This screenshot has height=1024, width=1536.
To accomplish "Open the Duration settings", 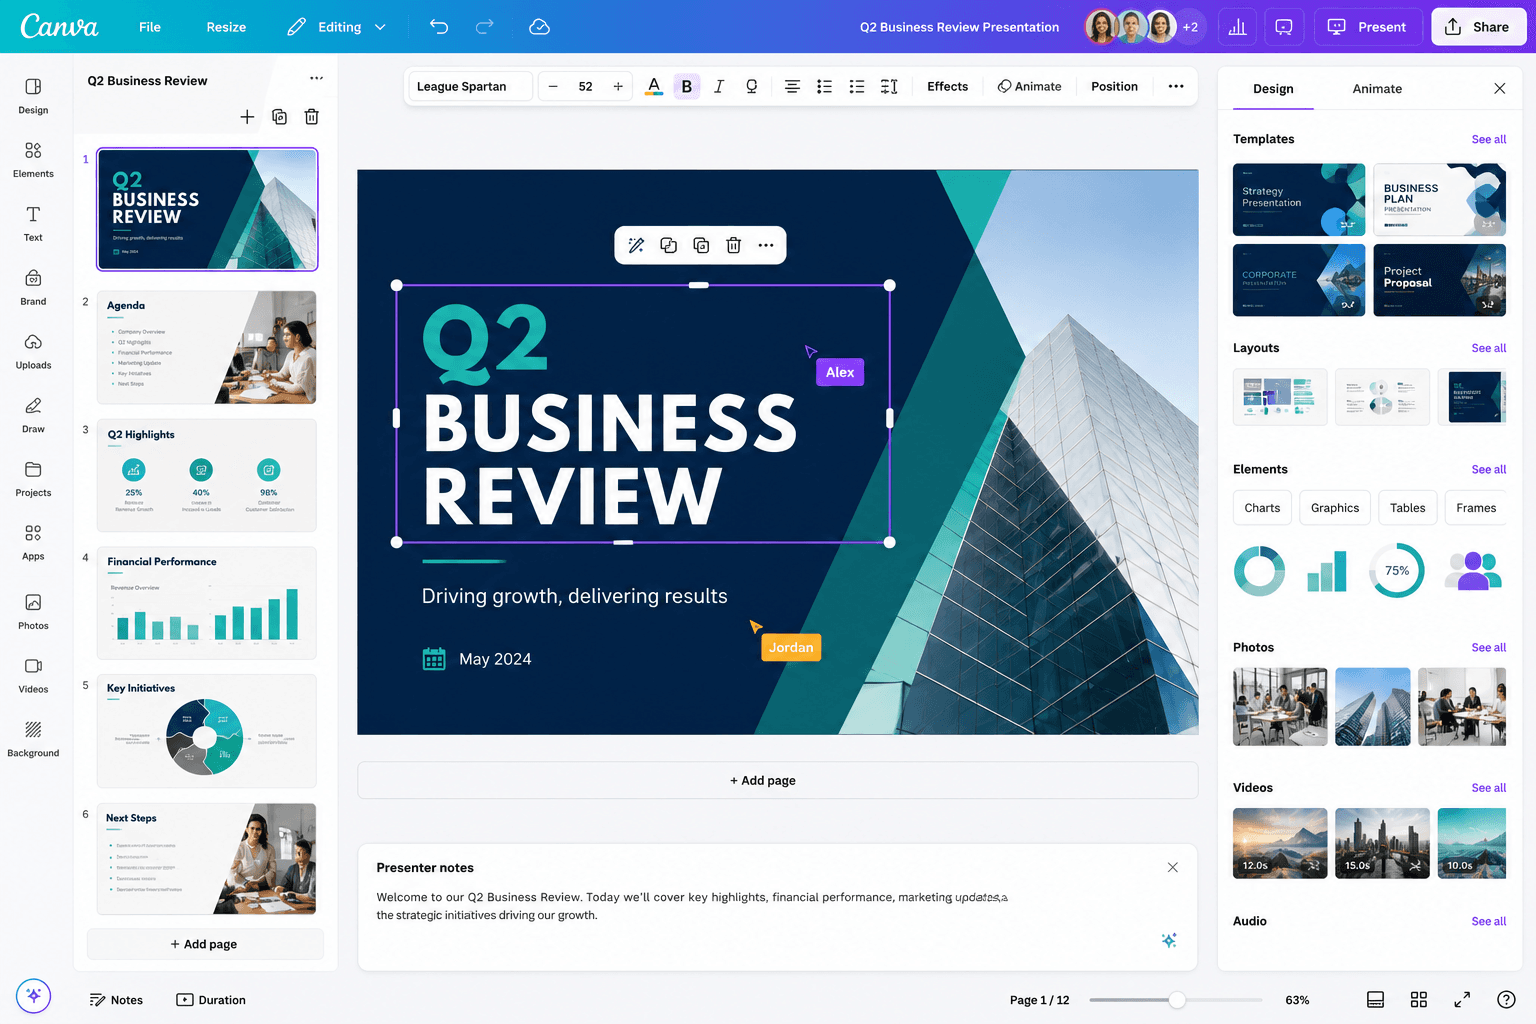I will 211,1000.
